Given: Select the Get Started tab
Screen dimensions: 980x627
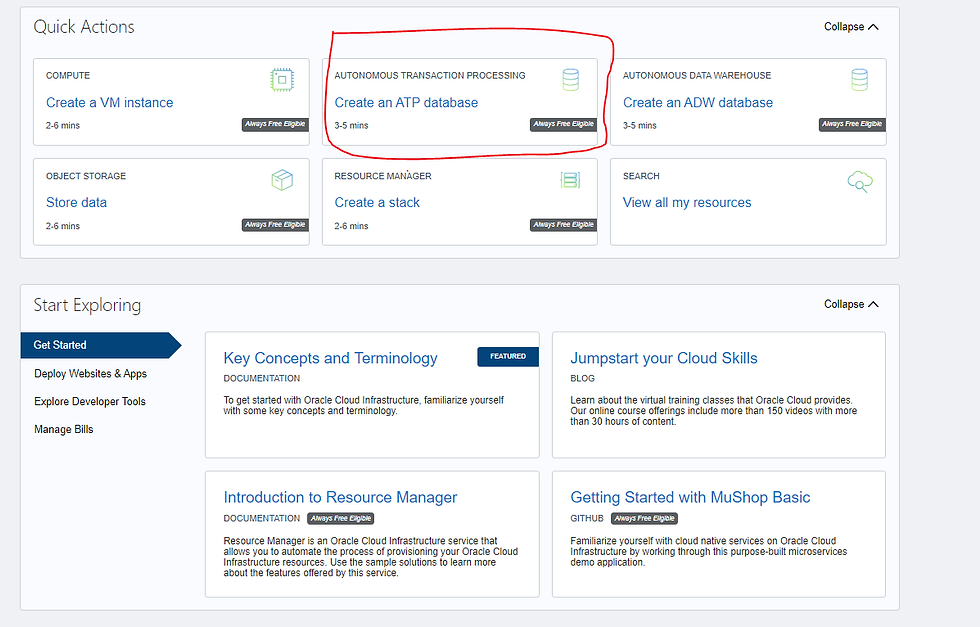Looking at the screenshot, I should click(x=101, y=345).
